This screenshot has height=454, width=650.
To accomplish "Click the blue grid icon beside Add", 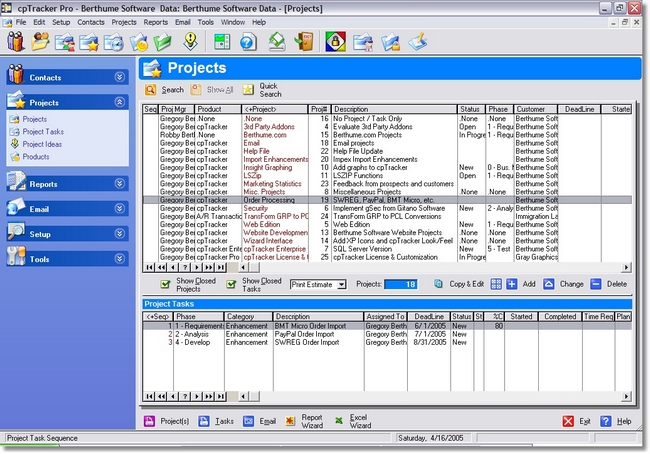I will [496, 284].
